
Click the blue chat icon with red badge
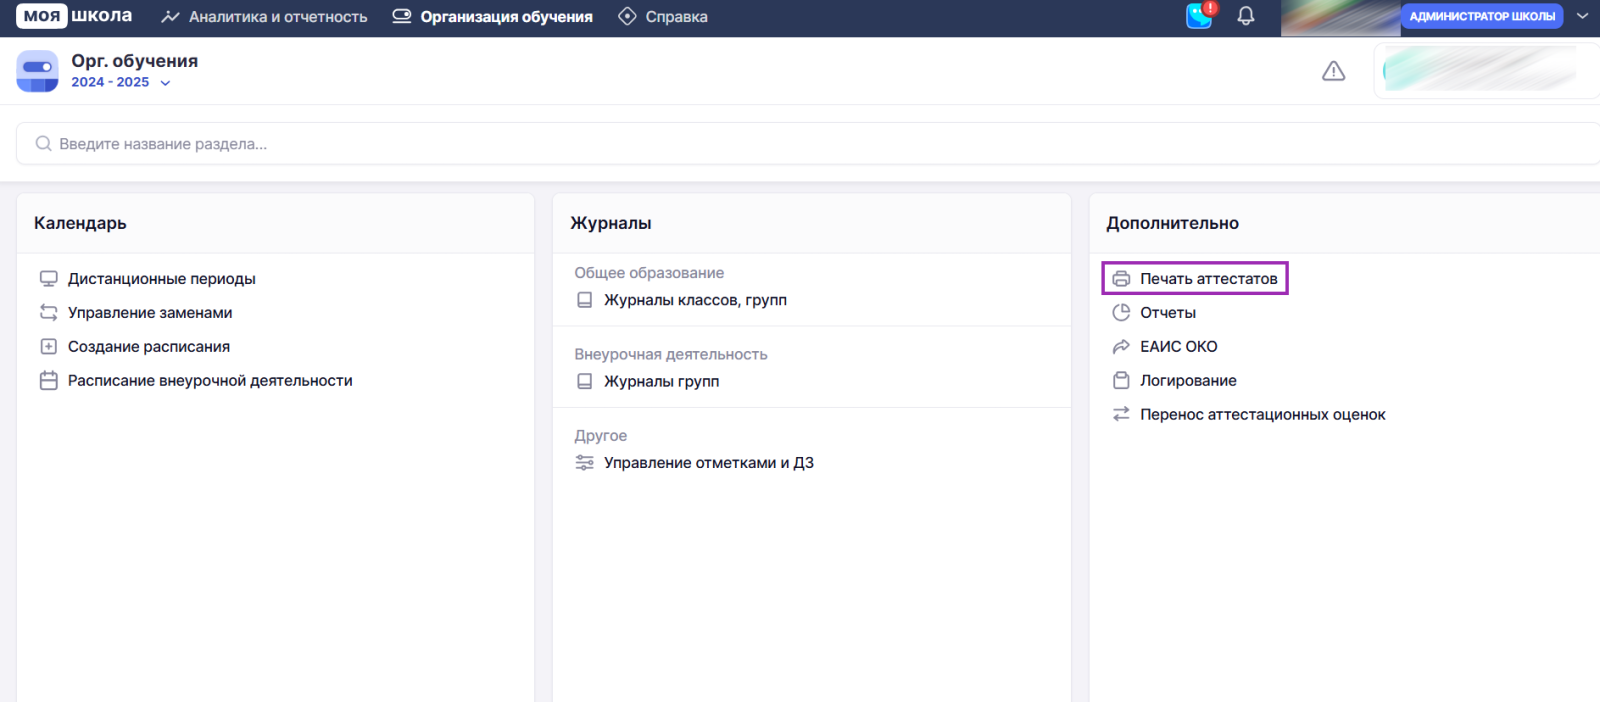click(1199, 16)
